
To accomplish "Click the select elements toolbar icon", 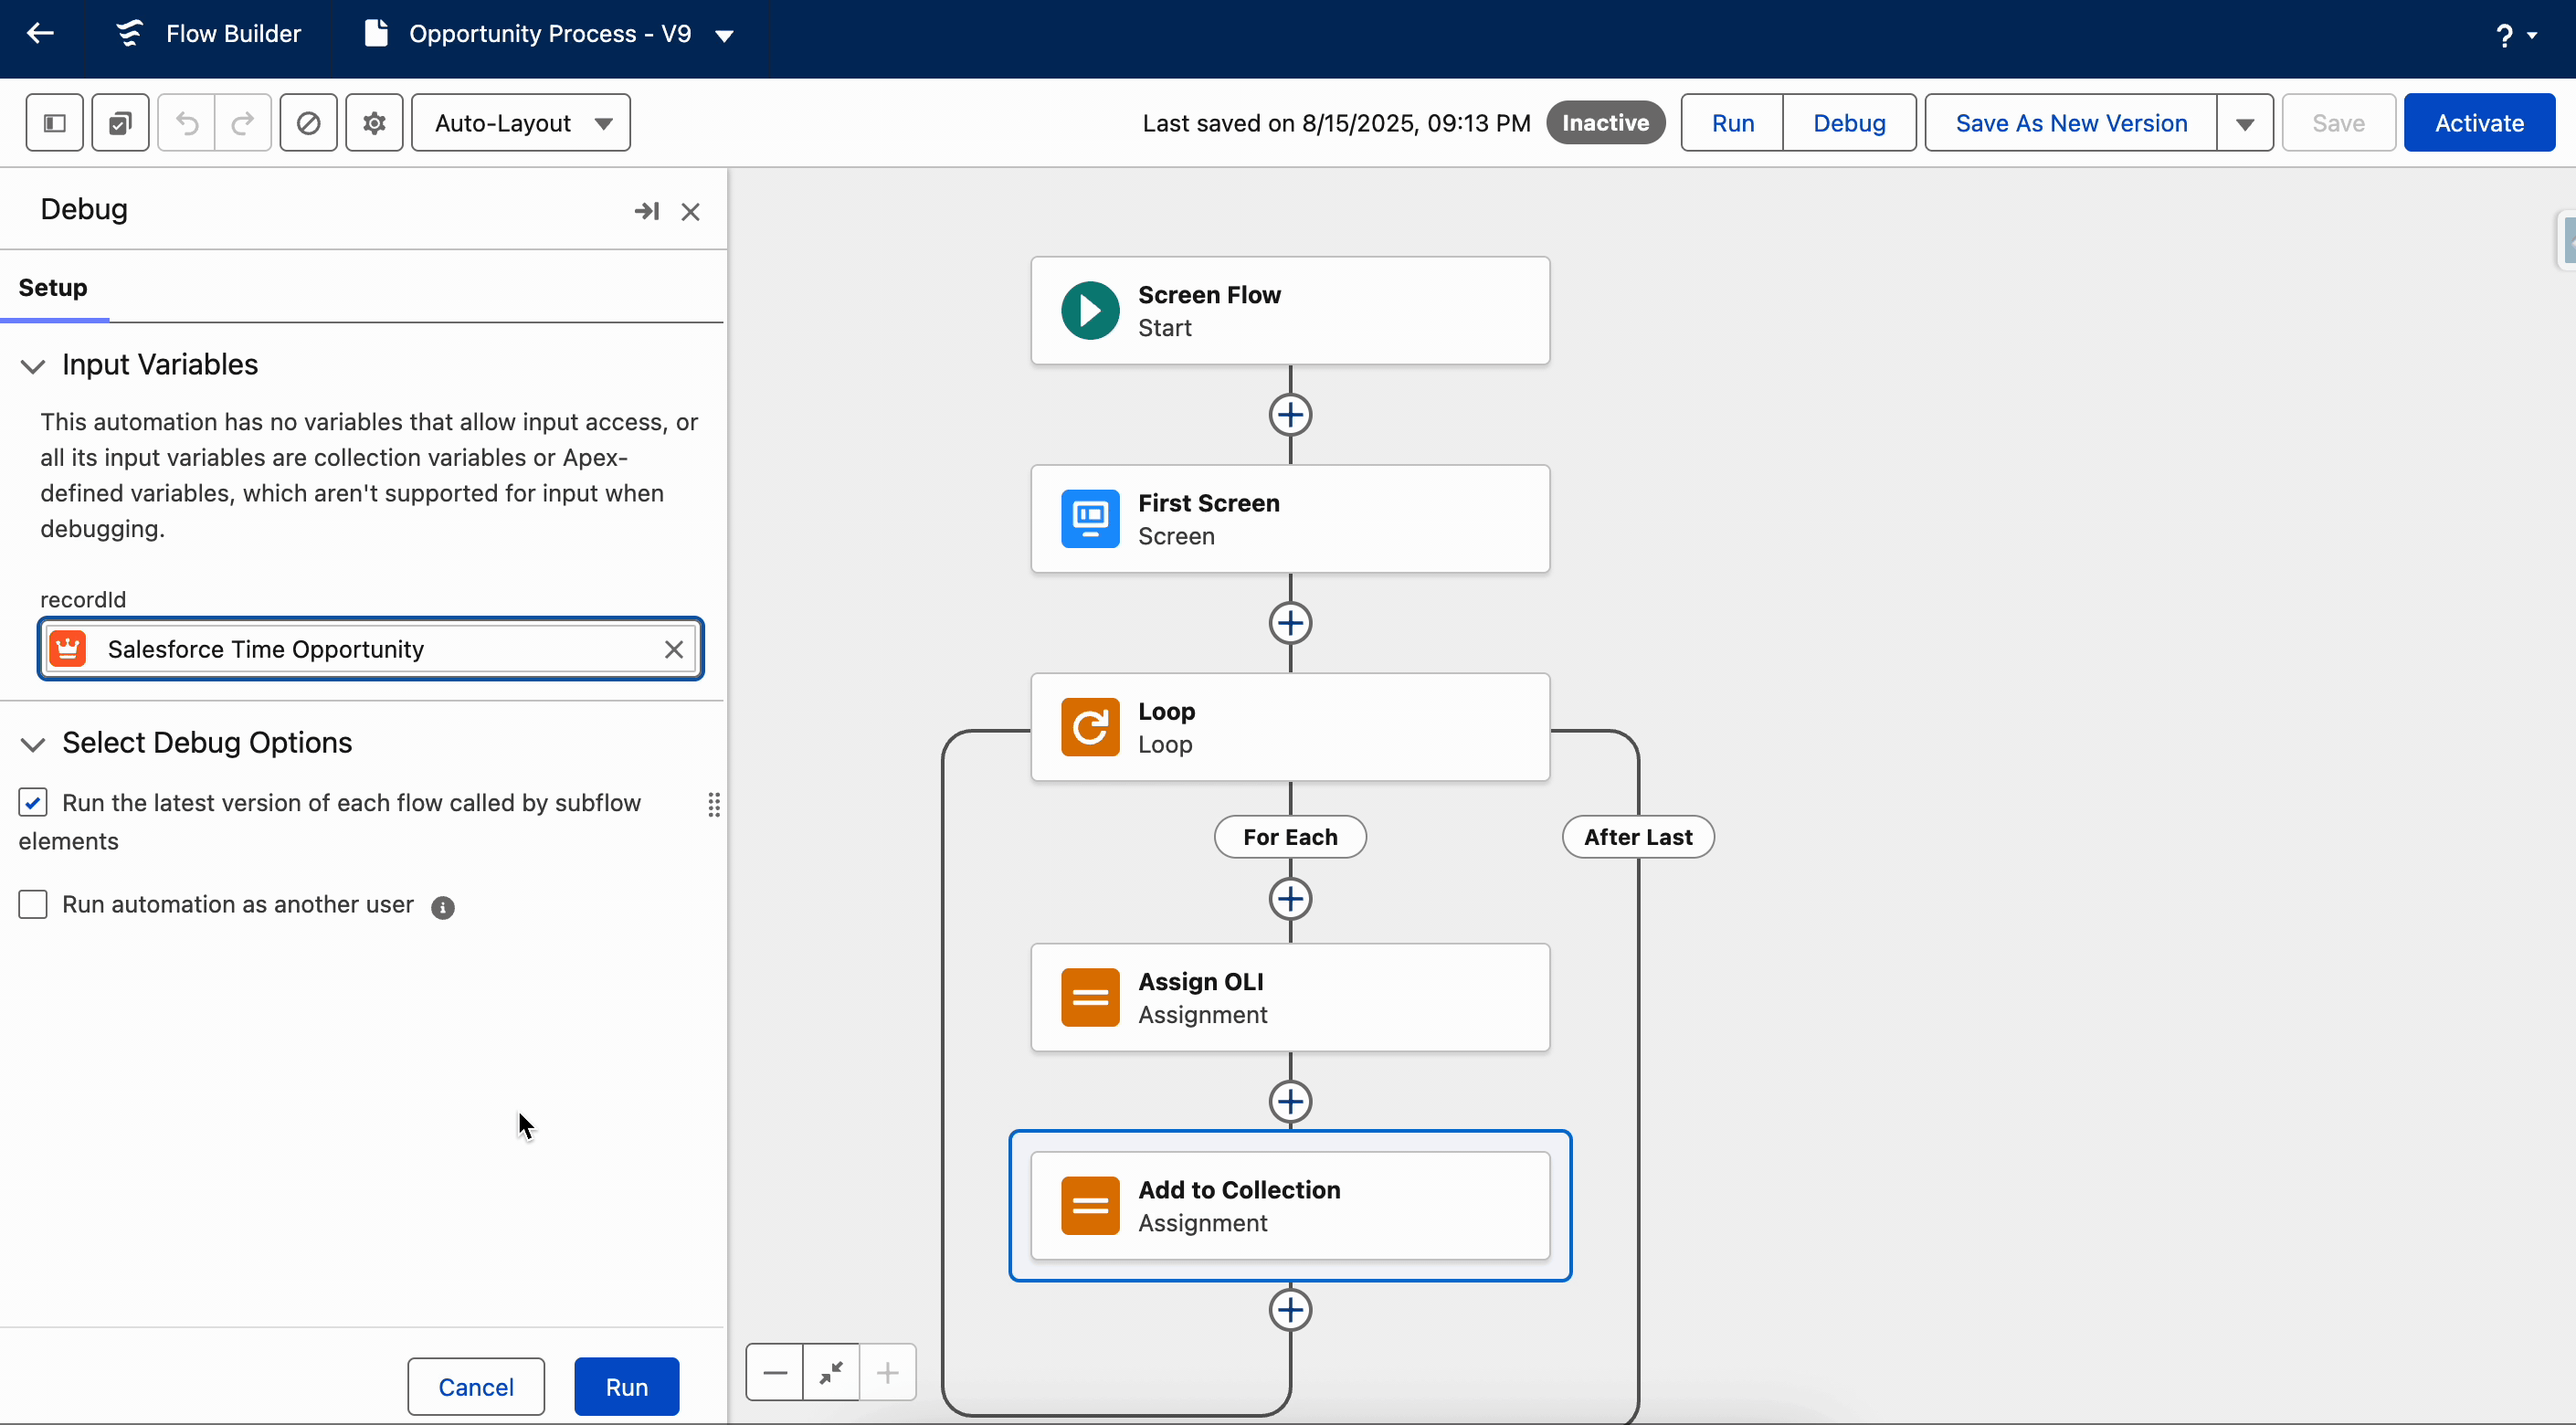I will pos(120,123).
